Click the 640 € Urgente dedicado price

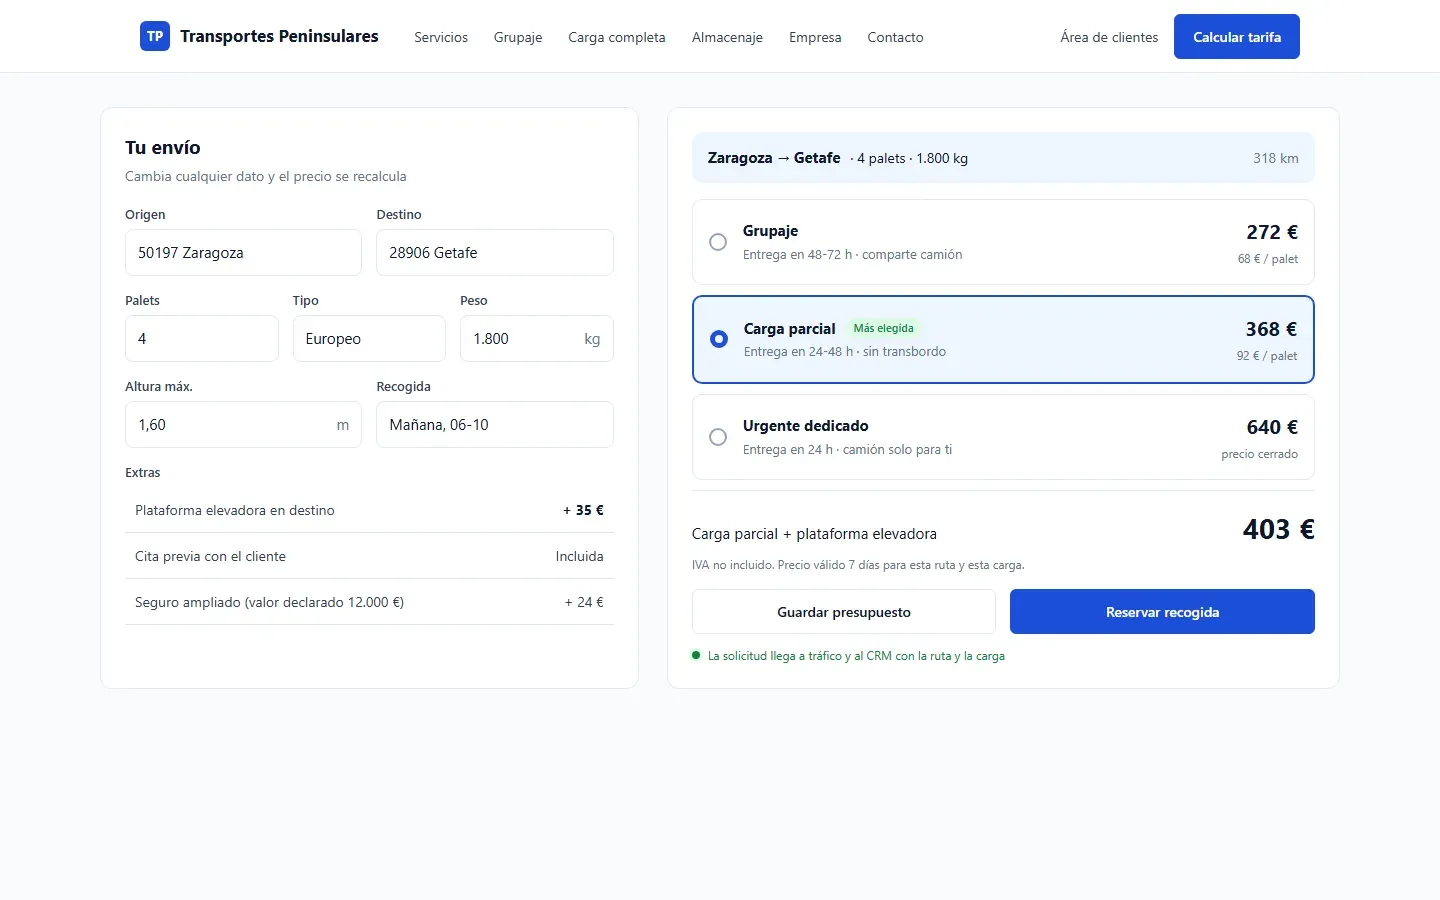pos(1272,427)
